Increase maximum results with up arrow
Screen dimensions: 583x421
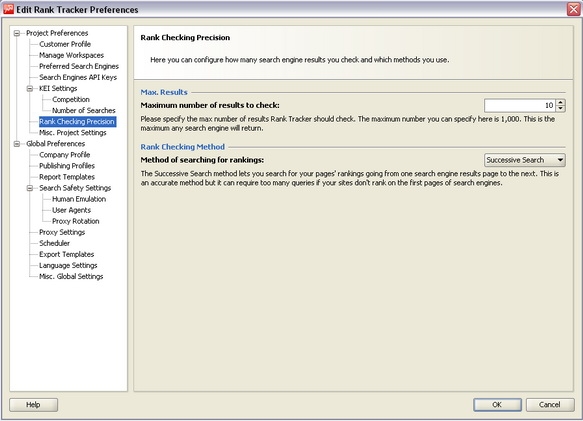(x=561, y=102)
